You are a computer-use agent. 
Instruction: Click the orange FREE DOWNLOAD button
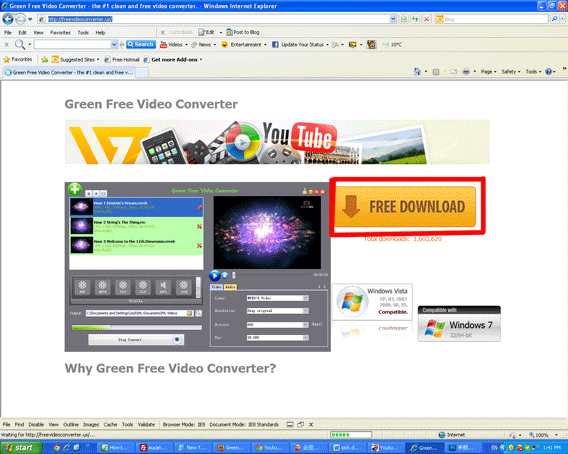click(x=405, y=207)
